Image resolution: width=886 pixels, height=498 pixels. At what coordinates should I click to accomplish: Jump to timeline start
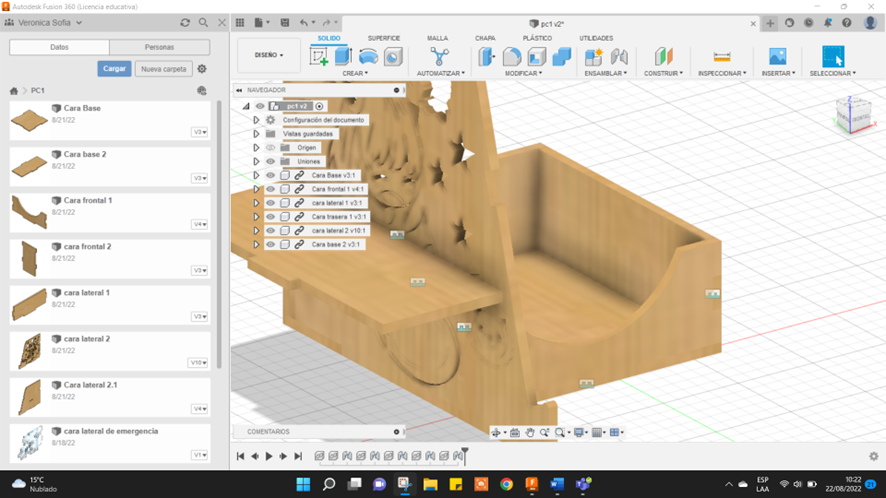pos(240,456)
